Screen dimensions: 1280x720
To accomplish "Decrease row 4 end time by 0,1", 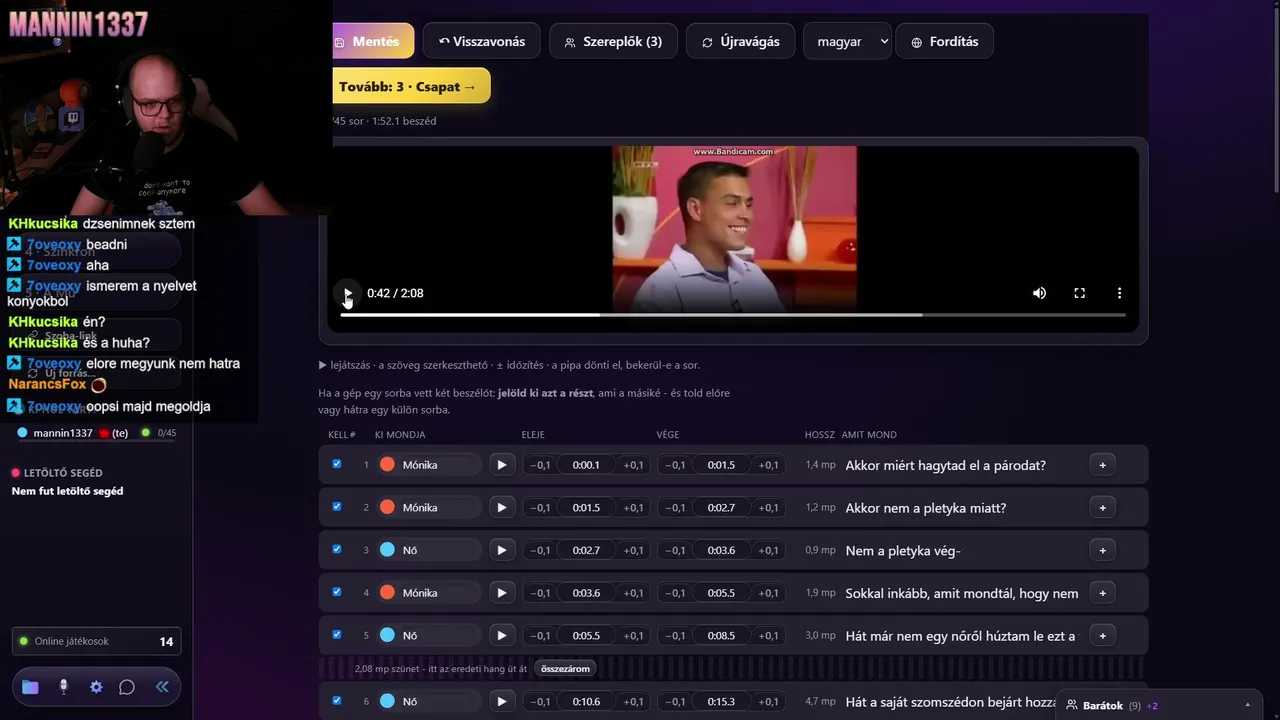I will [676, 593].
